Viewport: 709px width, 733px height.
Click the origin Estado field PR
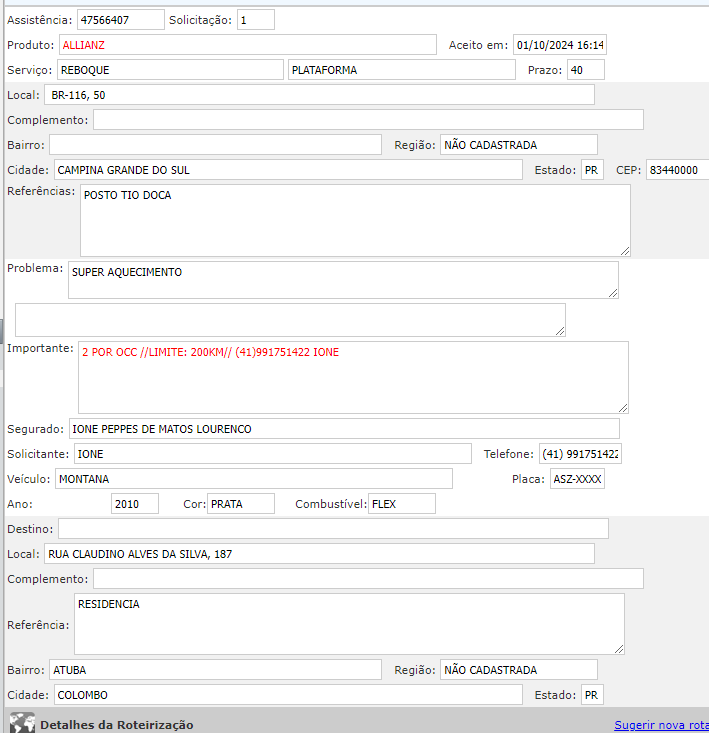pos(592,170)
